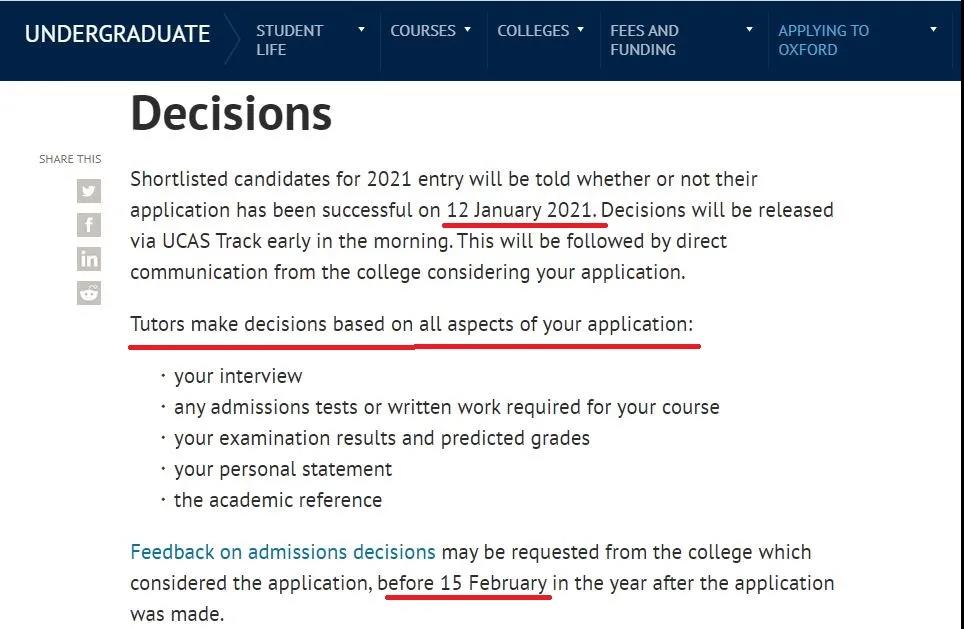Click the breadcrumb chevron after Undergraduate

coord(232,39)
